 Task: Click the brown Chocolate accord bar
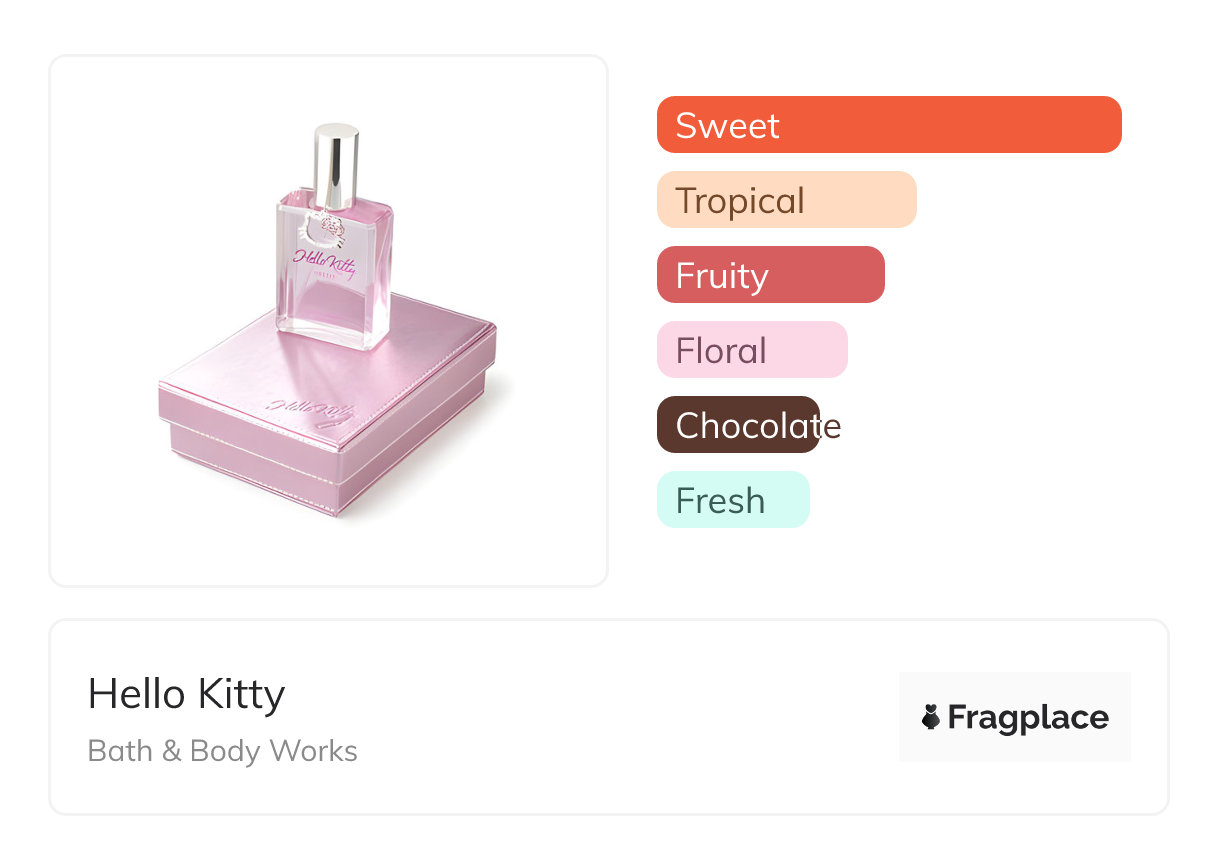click(738, 425)
